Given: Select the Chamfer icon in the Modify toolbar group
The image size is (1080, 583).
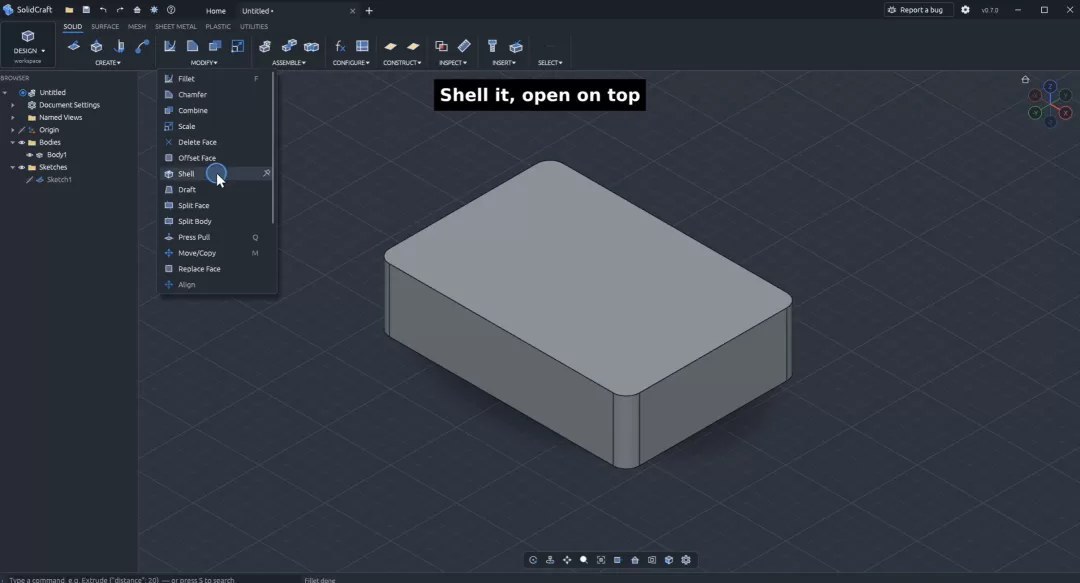Looking at the screenshot, I should [192, 46].
